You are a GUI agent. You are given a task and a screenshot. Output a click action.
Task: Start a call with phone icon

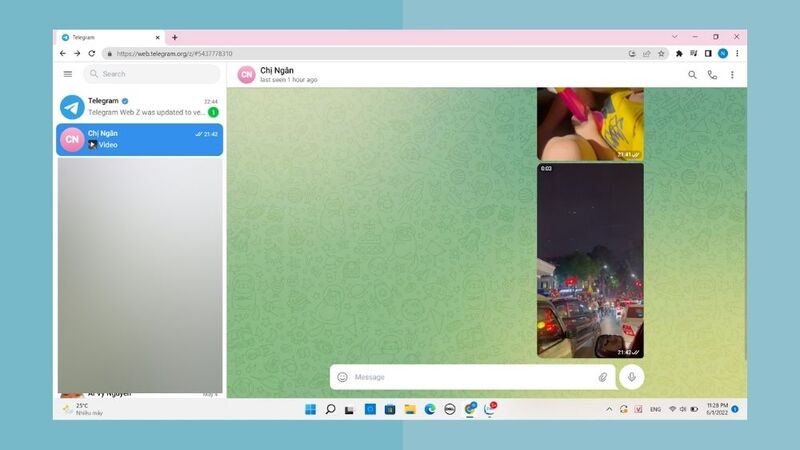[x=712, y=75]
